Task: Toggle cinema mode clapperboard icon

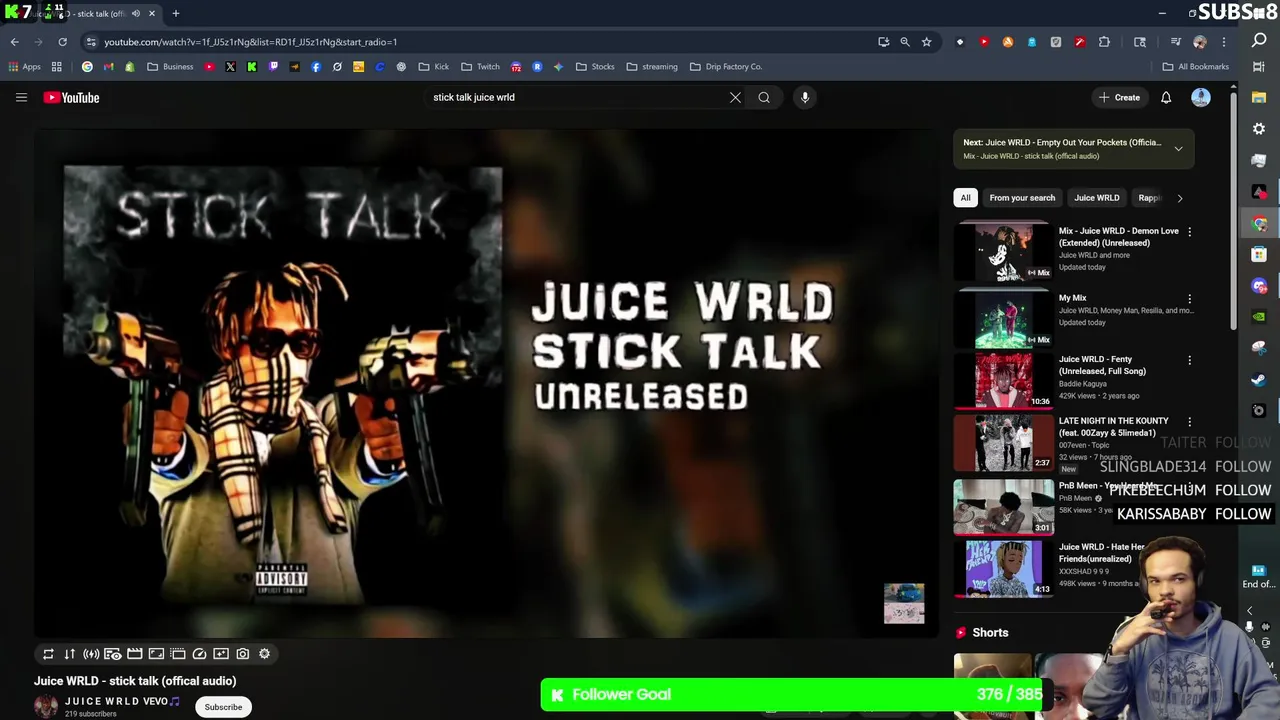Action: (x=135, y=654)
